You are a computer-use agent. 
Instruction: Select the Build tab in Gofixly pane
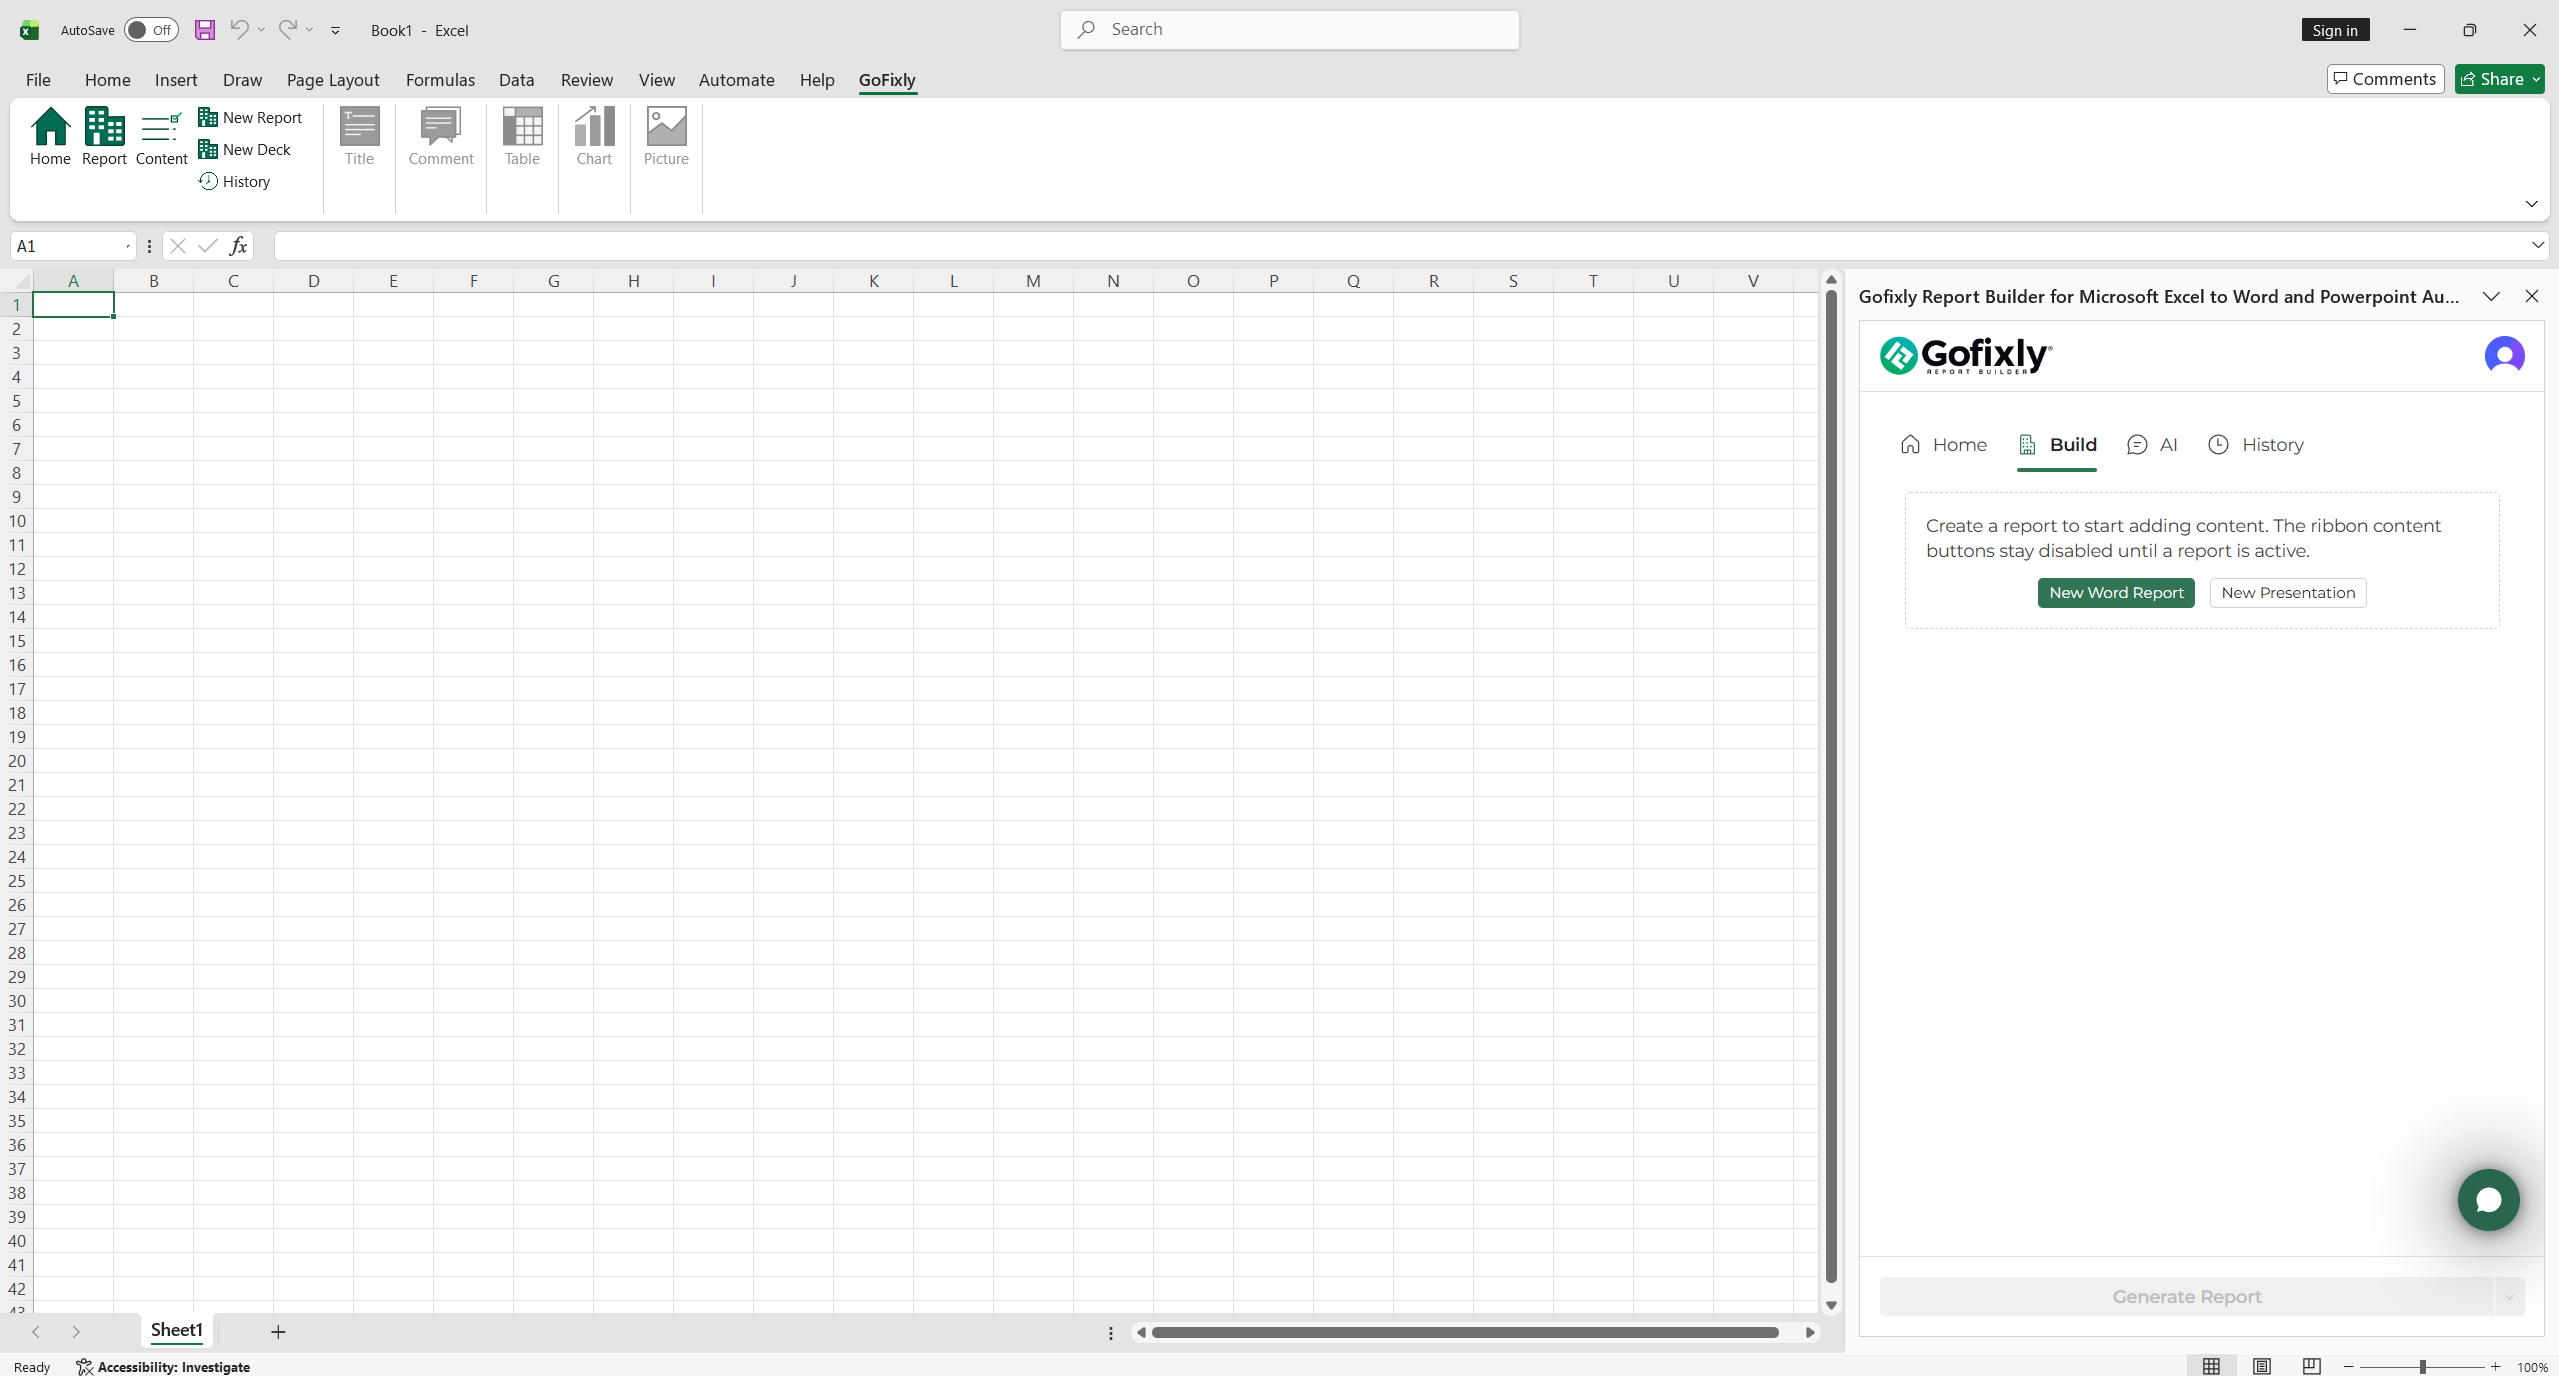[2057, 445]
